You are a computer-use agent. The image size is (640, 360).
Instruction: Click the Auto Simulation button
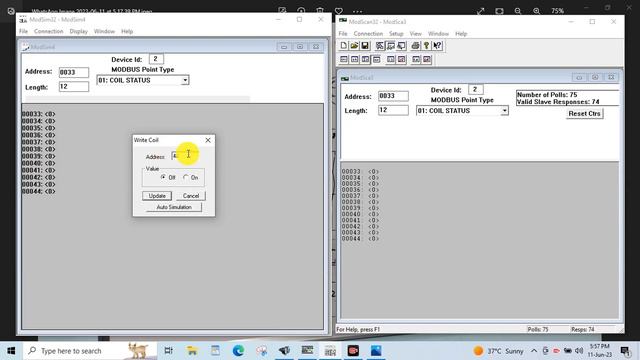pyautogui.click(x=174, y=207)
